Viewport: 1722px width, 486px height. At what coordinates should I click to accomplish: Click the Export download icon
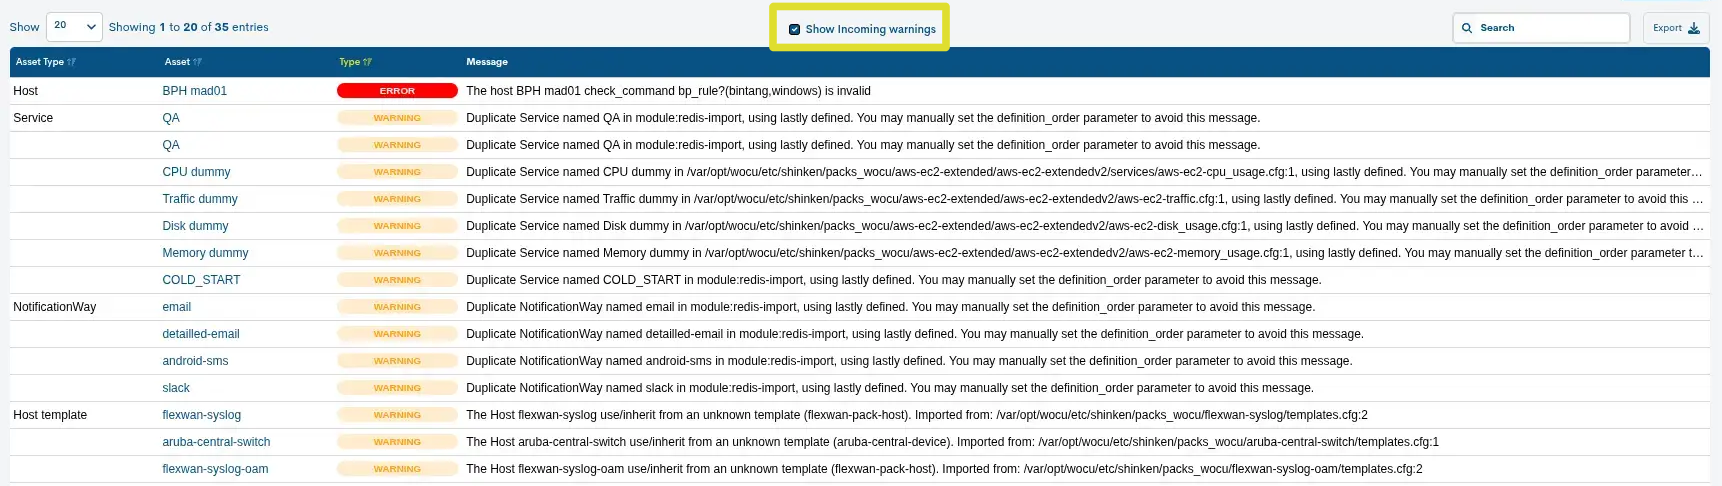tap(1693, 28)
